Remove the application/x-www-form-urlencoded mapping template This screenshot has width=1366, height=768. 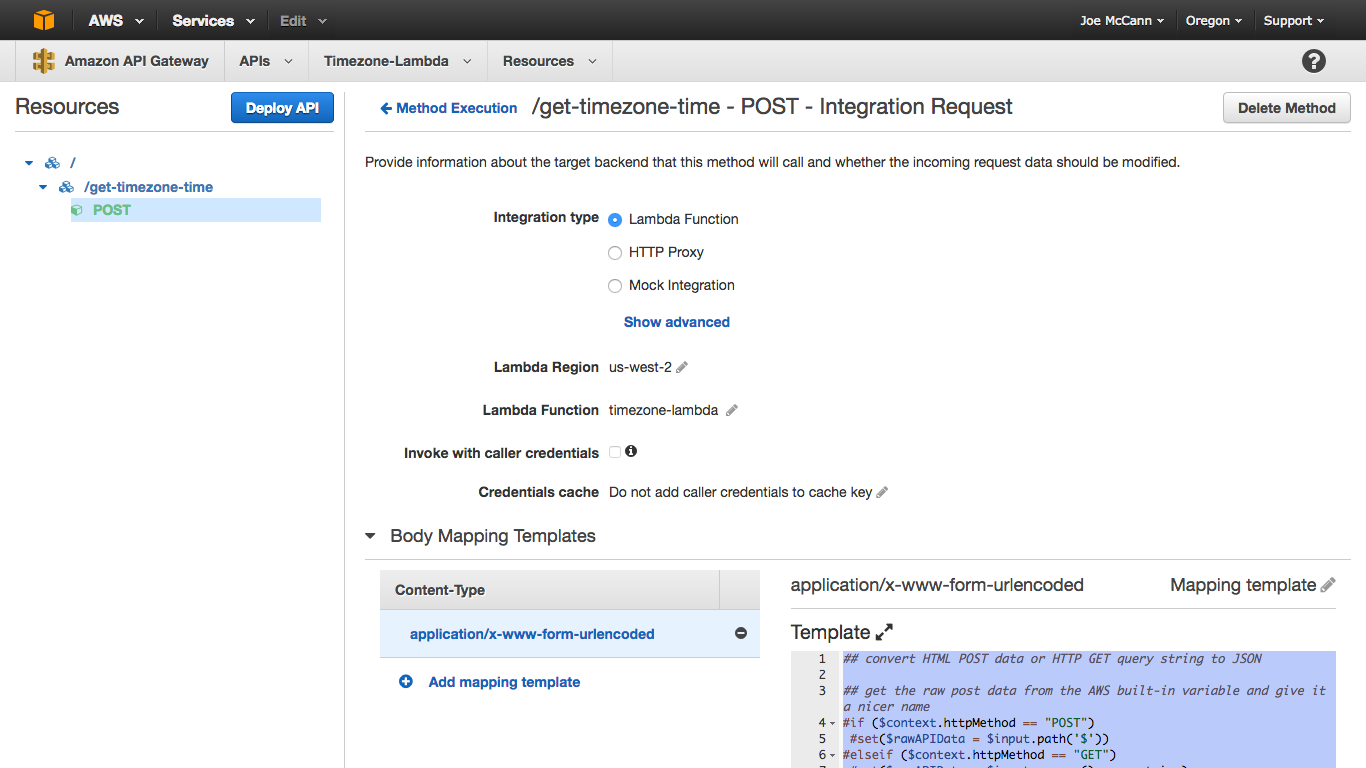(x=741, y=633)
